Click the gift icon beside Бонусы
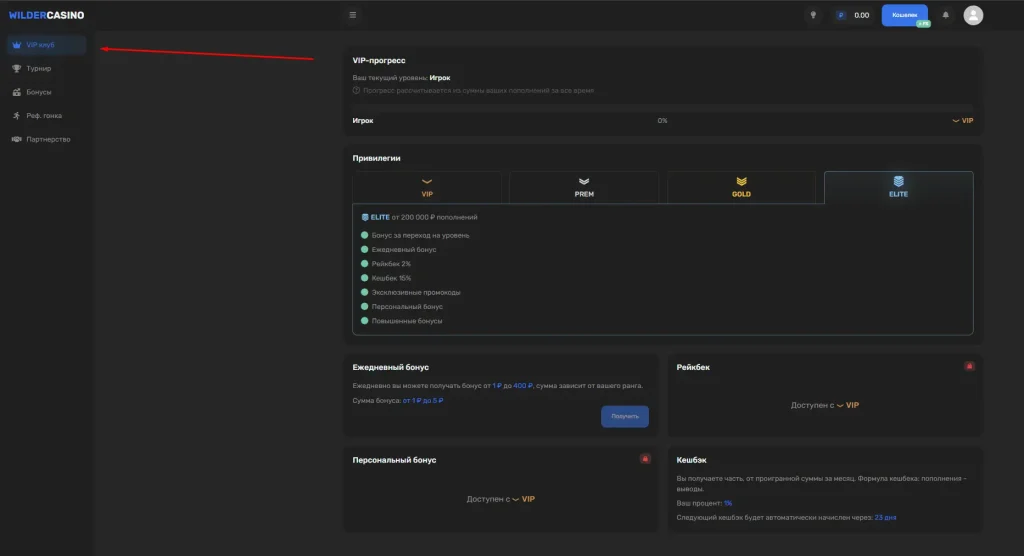The height and width of the screenshot is (556, 1024). tap(16, 92)
